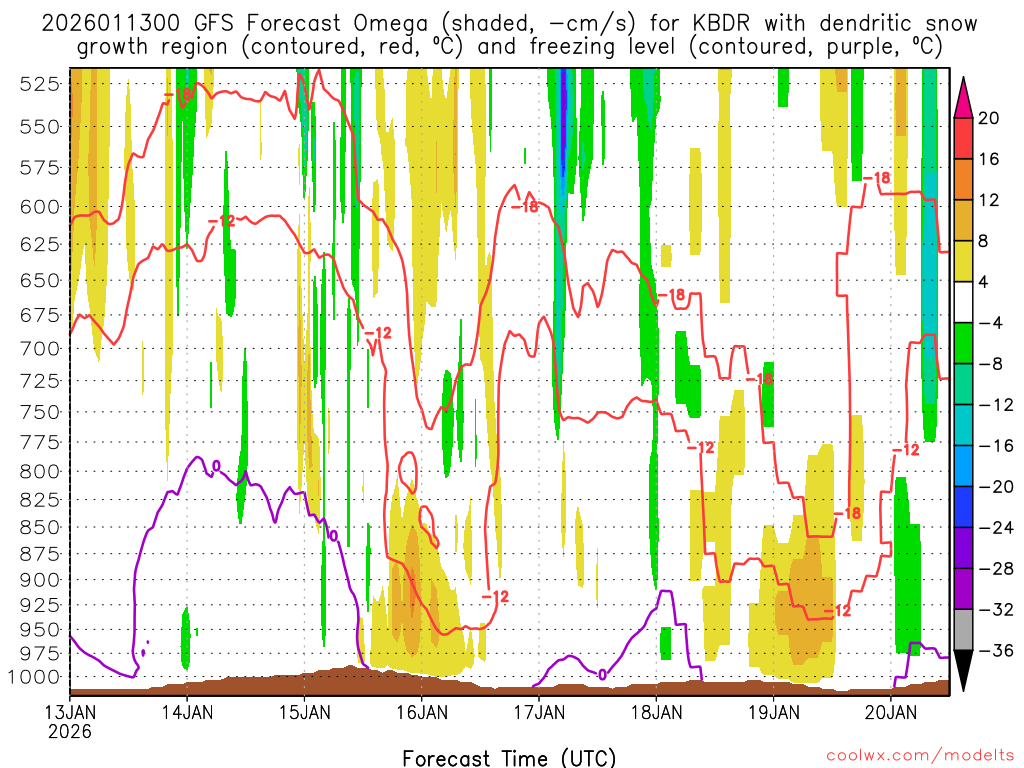
Task: Click the cyan -12 to -16 colorbar segment
Action: click(963, 425)
